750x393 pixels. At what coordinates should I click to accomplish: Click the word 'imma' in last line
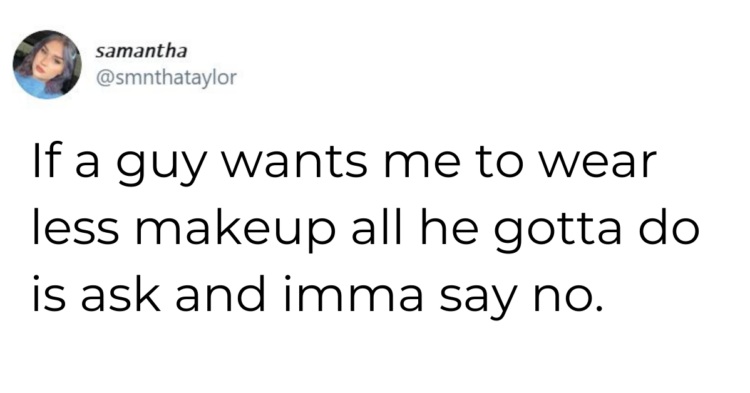click(353, 294)
